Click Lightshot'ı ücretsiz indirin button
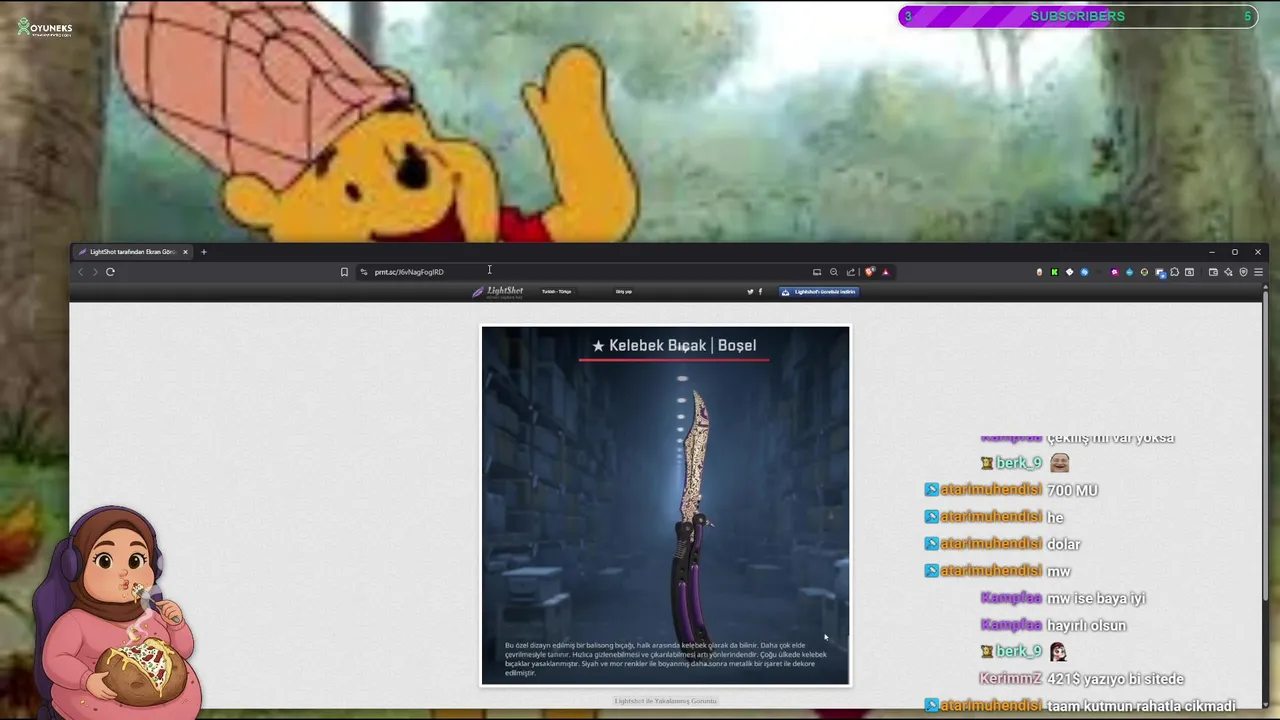The height and width of the screenshot is (720, 1280). tap(819, 292)
